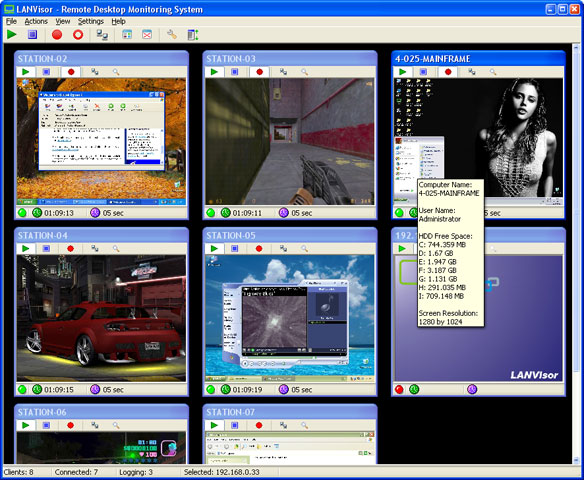Start STATION-02 monitoring play button
584x480 pixels.
pos(26,72)
